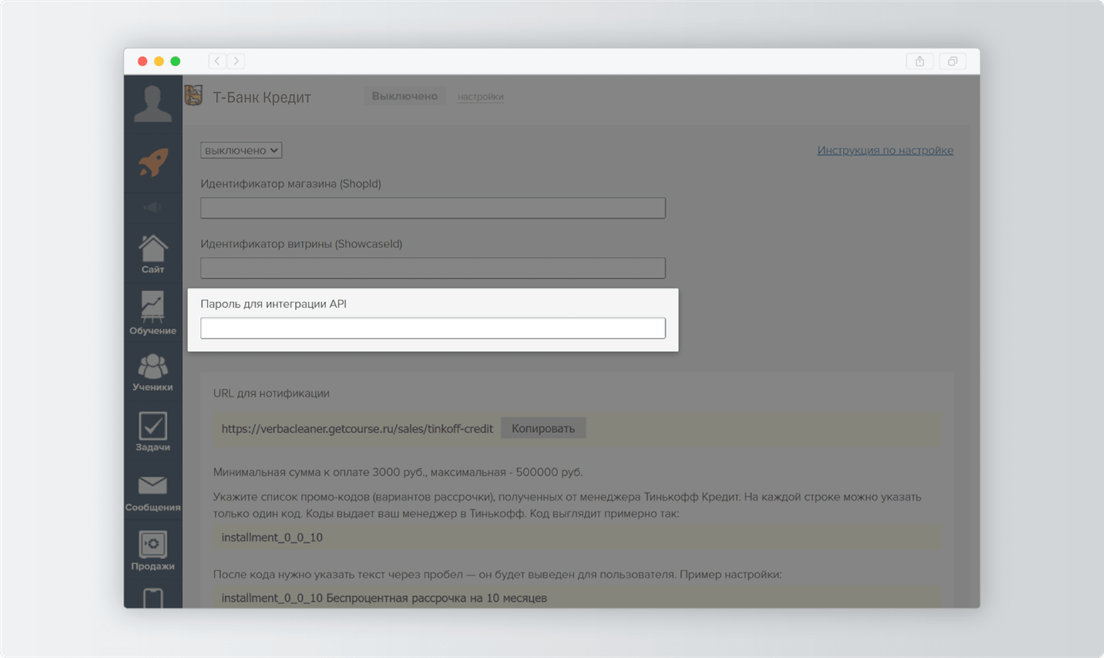Click the URL для нотификации label
Viewport: 1104px width, 658px height.
[x=271, y=393]
